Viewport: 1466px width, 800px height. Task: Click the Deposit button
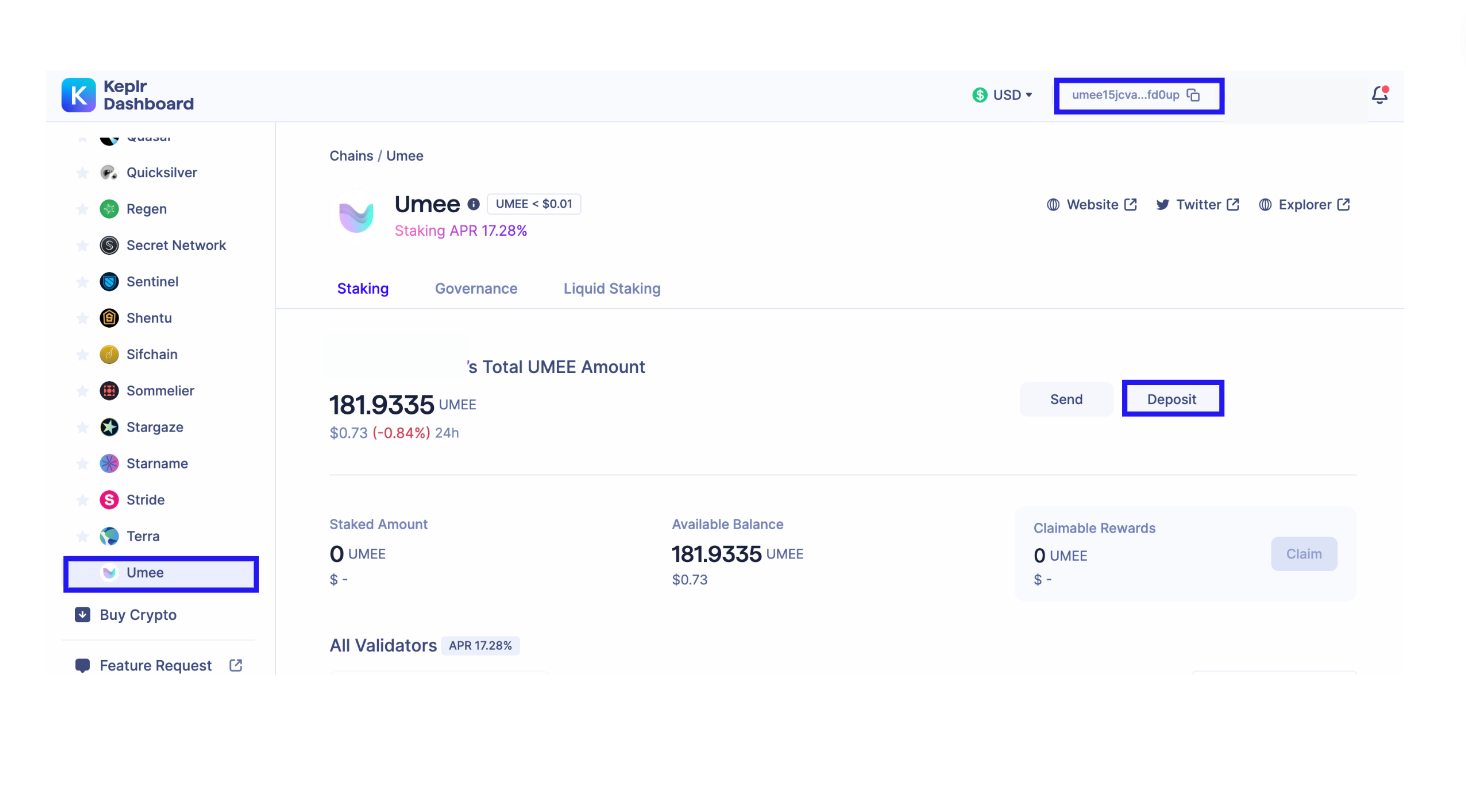click(1172, 399)
